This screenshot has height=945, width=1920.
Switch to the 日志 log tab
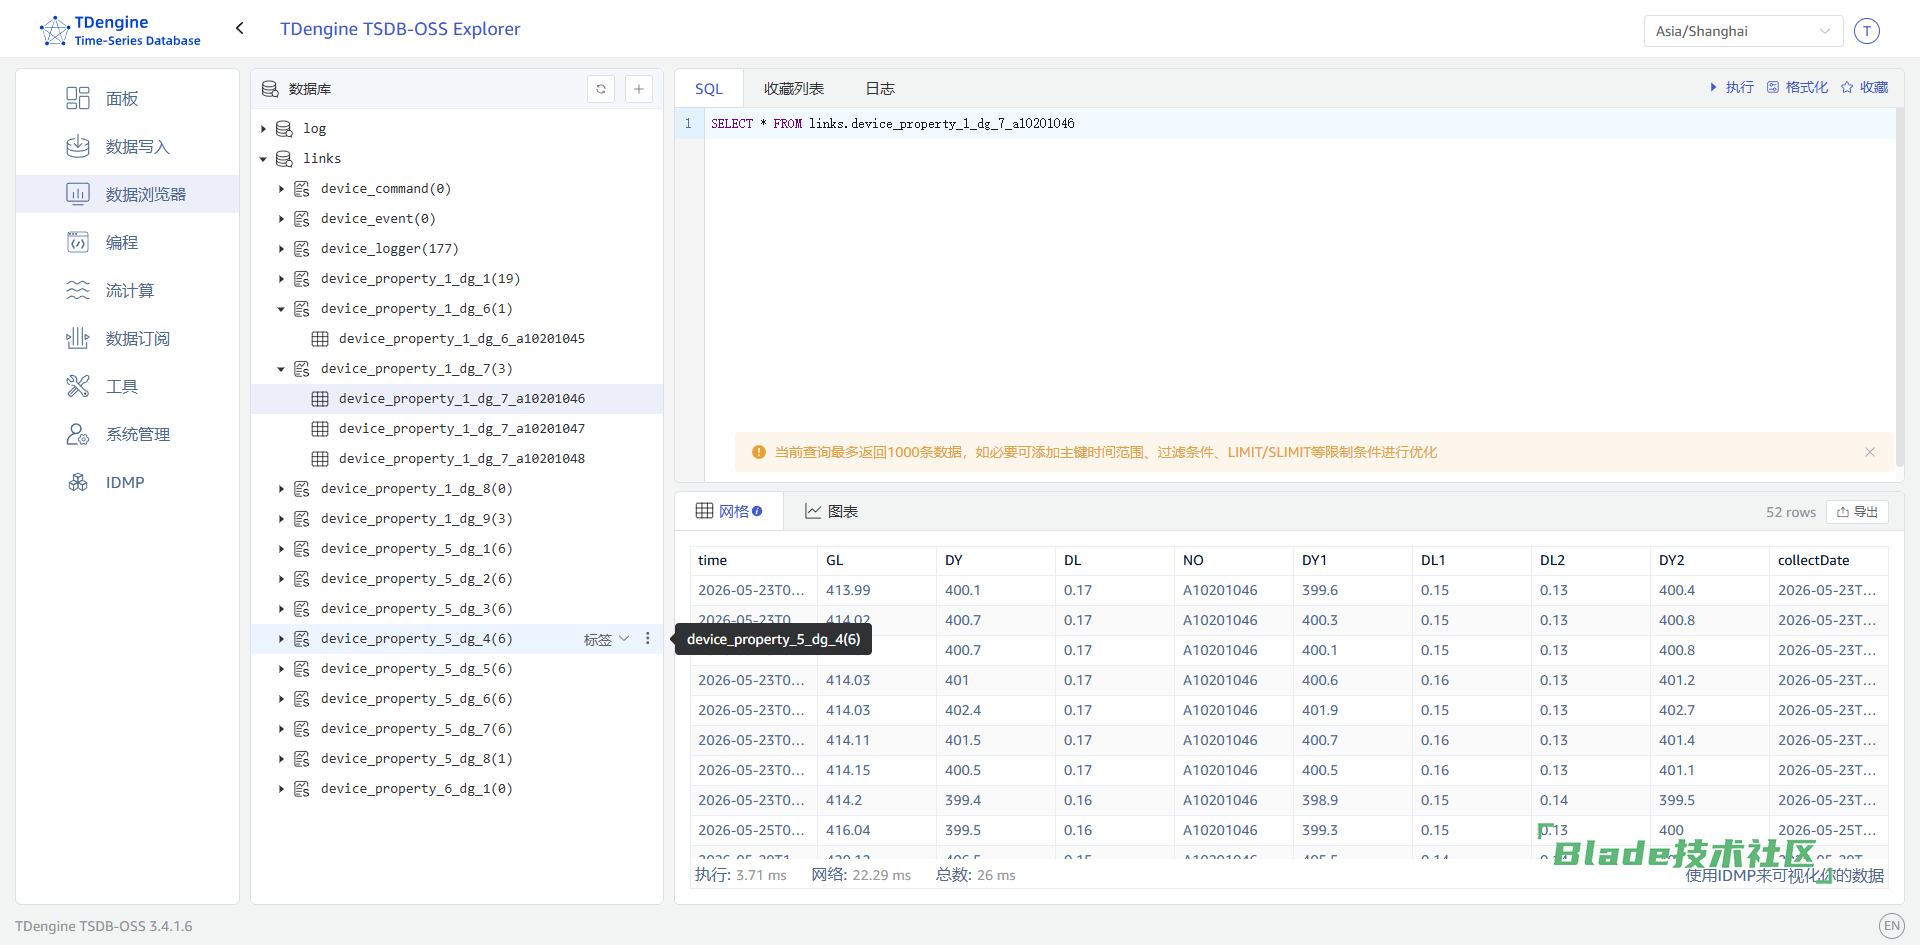click(880, 88)
